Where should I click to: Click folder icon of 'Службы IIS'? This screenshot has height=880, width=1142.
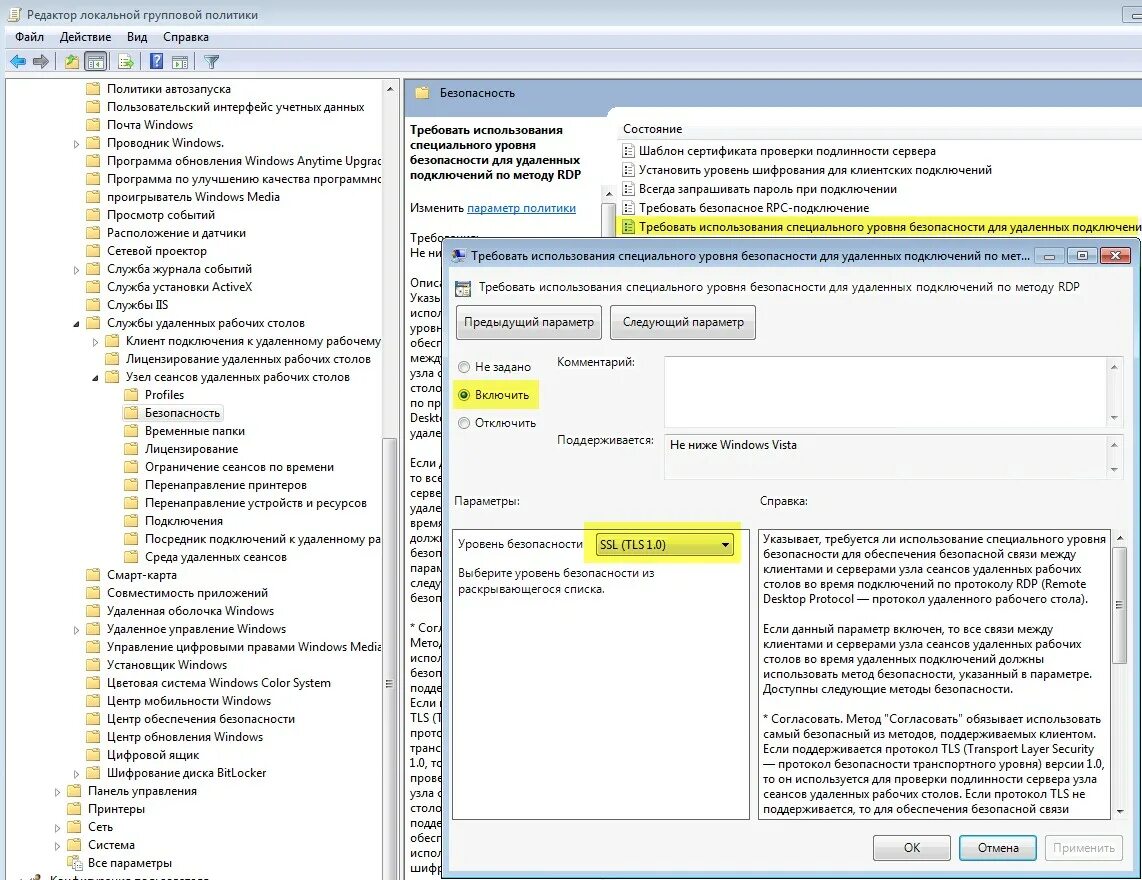[x=92, y=305]
